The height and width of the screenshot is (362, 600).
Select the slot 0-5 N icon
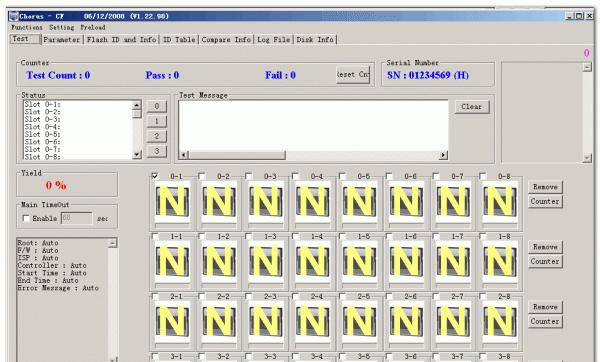coord(359,201)
